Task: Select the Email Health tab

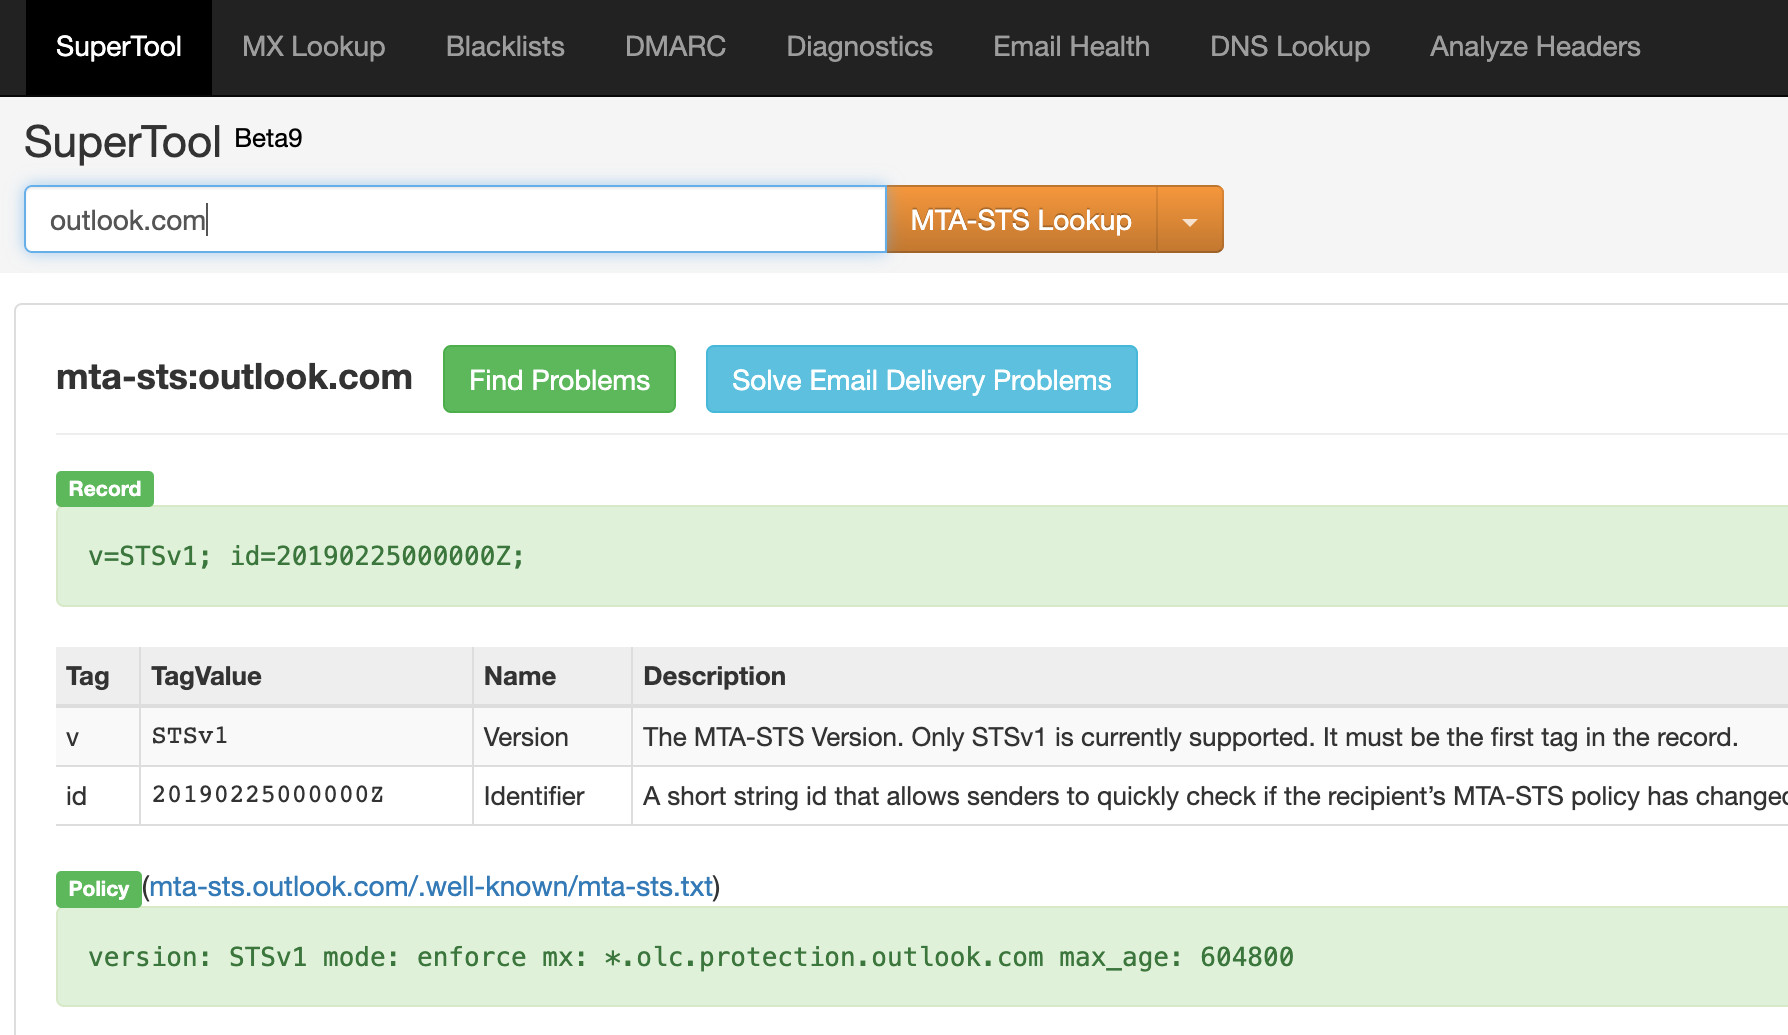Action: [1071, 47]
